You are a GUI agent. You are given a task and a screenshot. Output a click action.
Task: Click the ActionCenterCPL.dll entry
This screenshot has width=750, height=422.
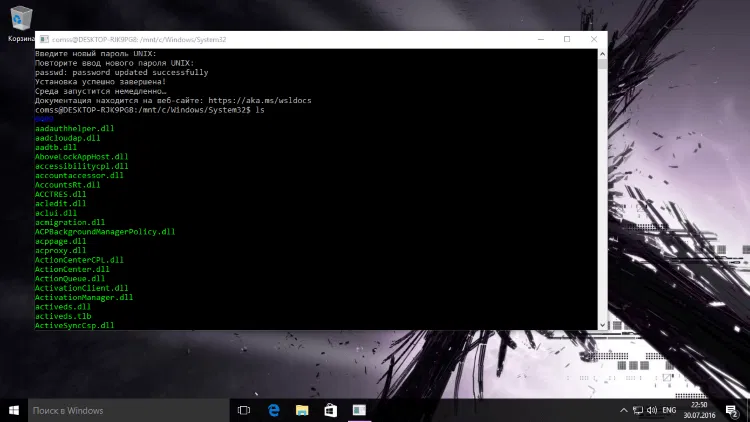pos(79,260)
